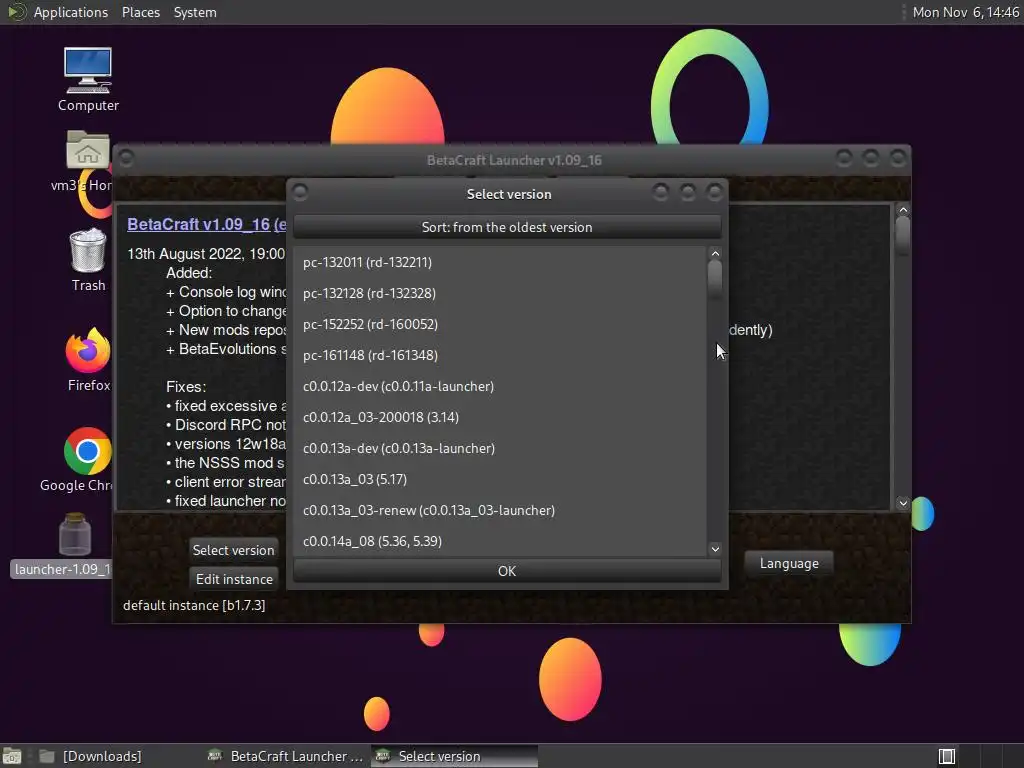Select version c0.0.13a_03-renew
This screenshot has width=1024, height=768.
tap(500, 511)
